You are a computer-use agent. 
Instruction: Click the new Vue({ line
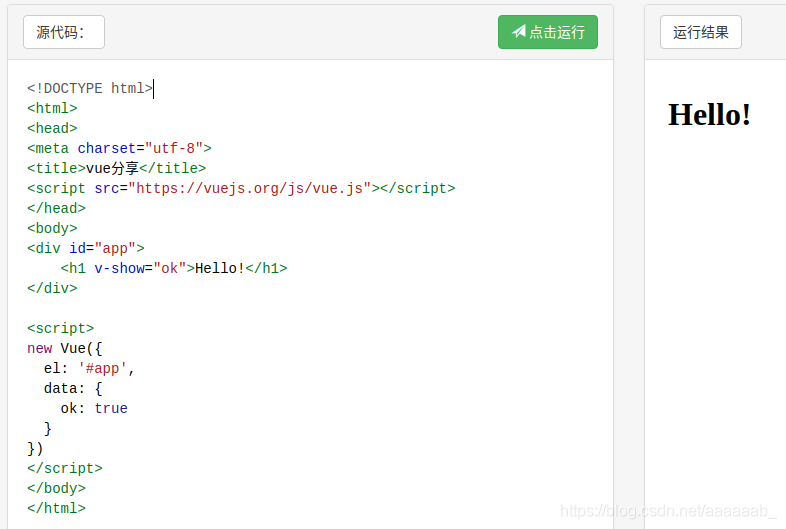click(65, 348)
